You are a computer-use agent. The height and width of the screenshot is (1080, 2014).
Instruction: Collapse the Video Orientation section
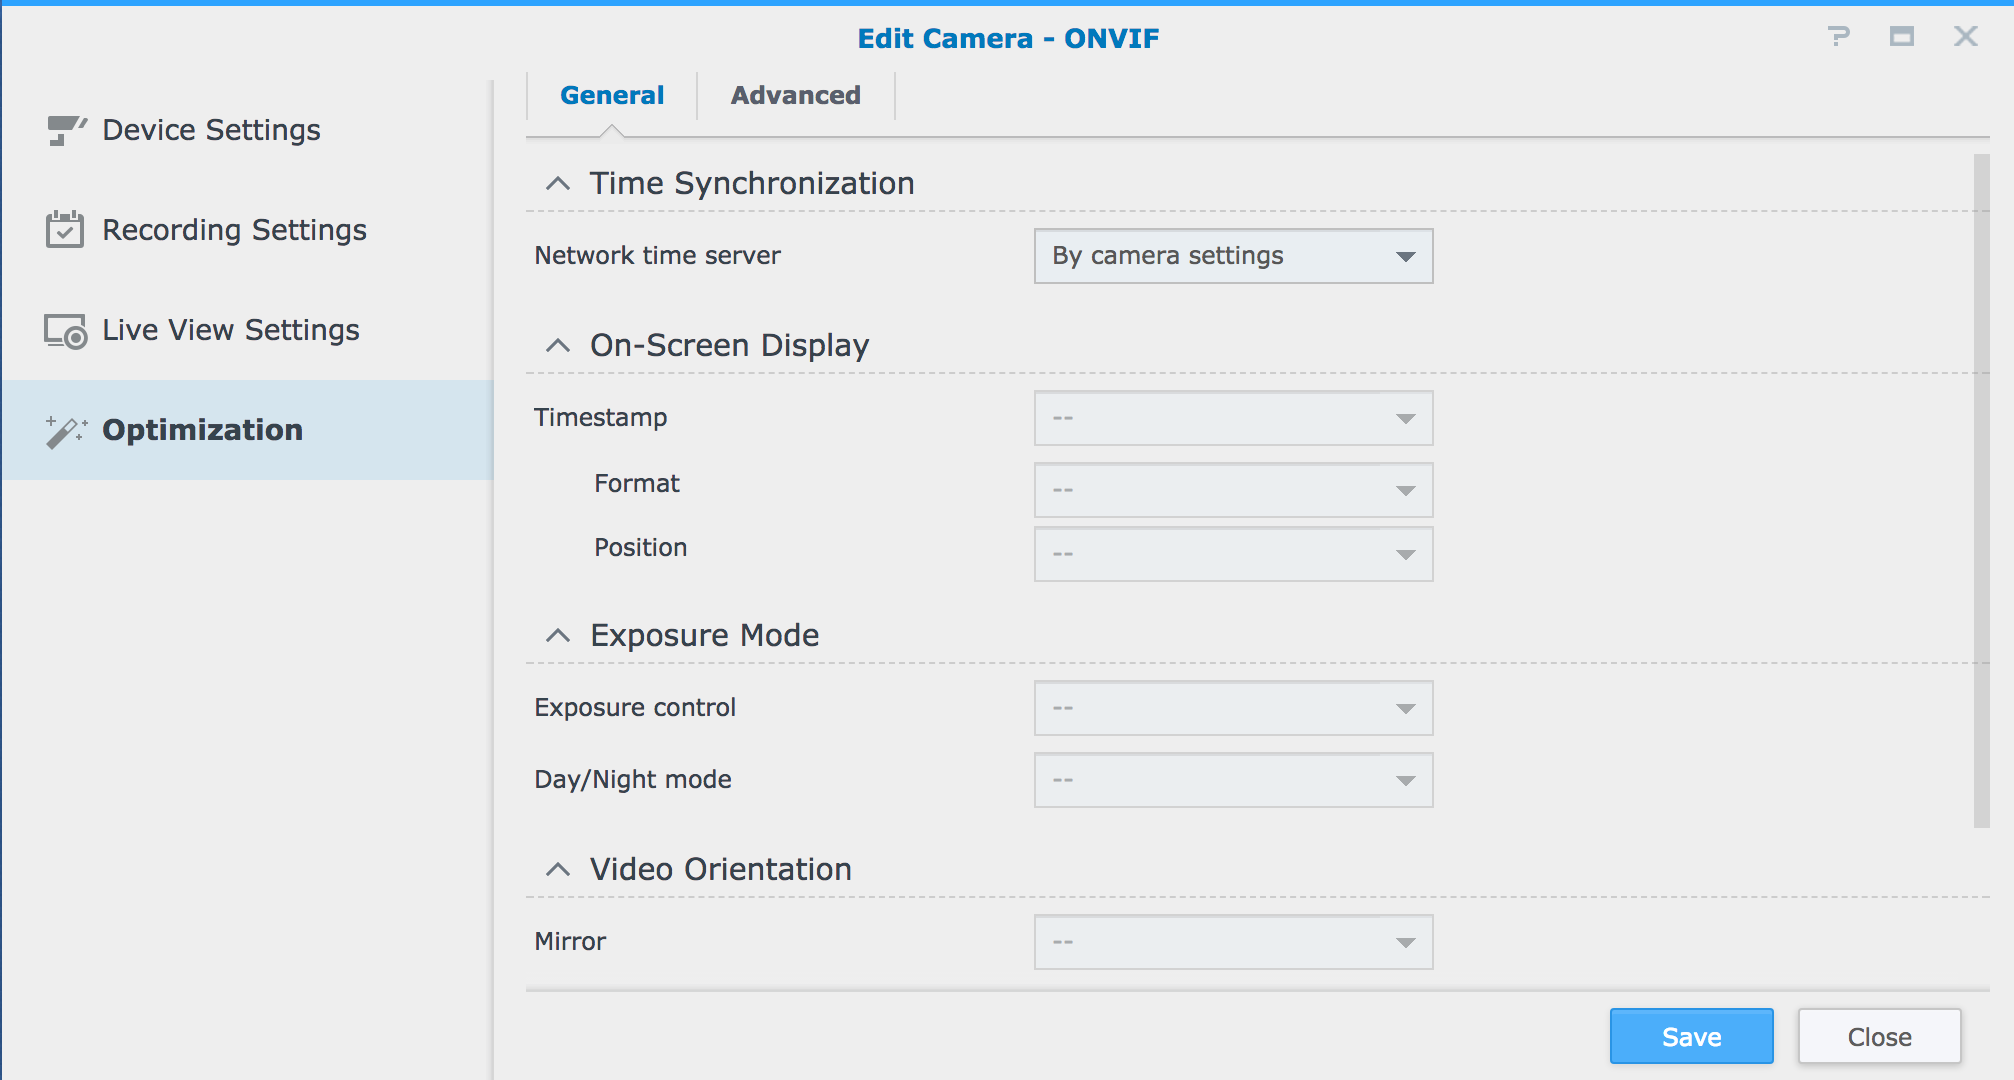coord(558,870)
